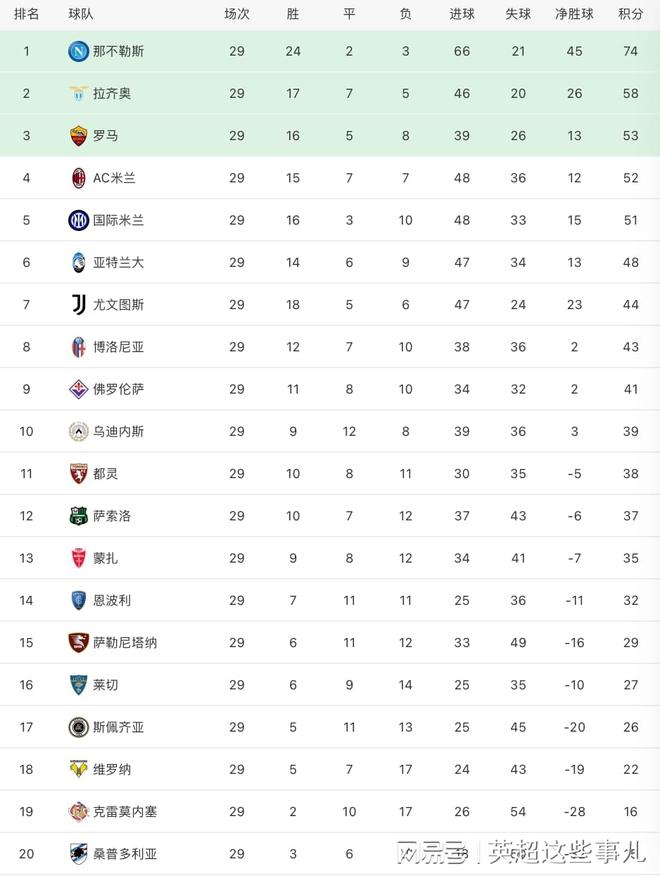This screenshot has width=660, height=876.
Task: Click the AC Milan crest icon
Action: point(78,178)
